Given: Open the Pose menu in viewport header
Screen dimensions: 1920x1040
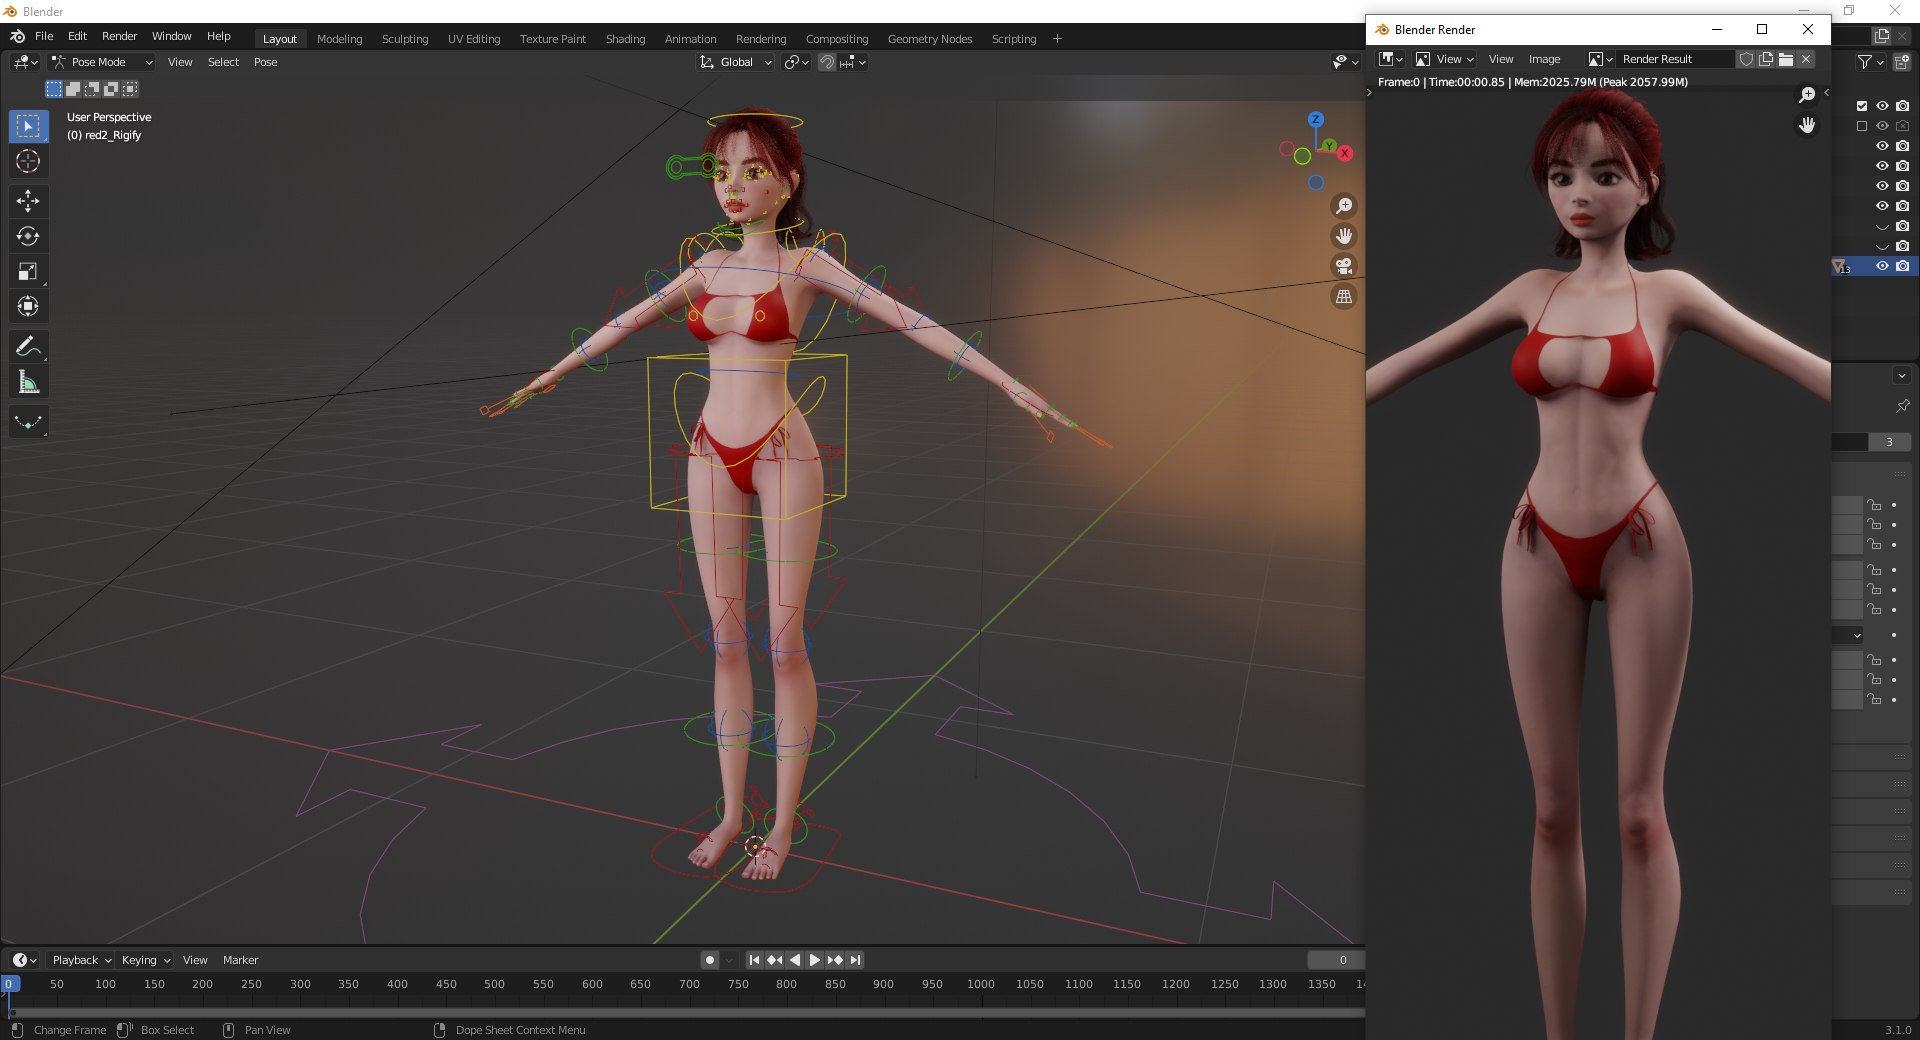Looking at the screenshot, I should click(265, 62).
